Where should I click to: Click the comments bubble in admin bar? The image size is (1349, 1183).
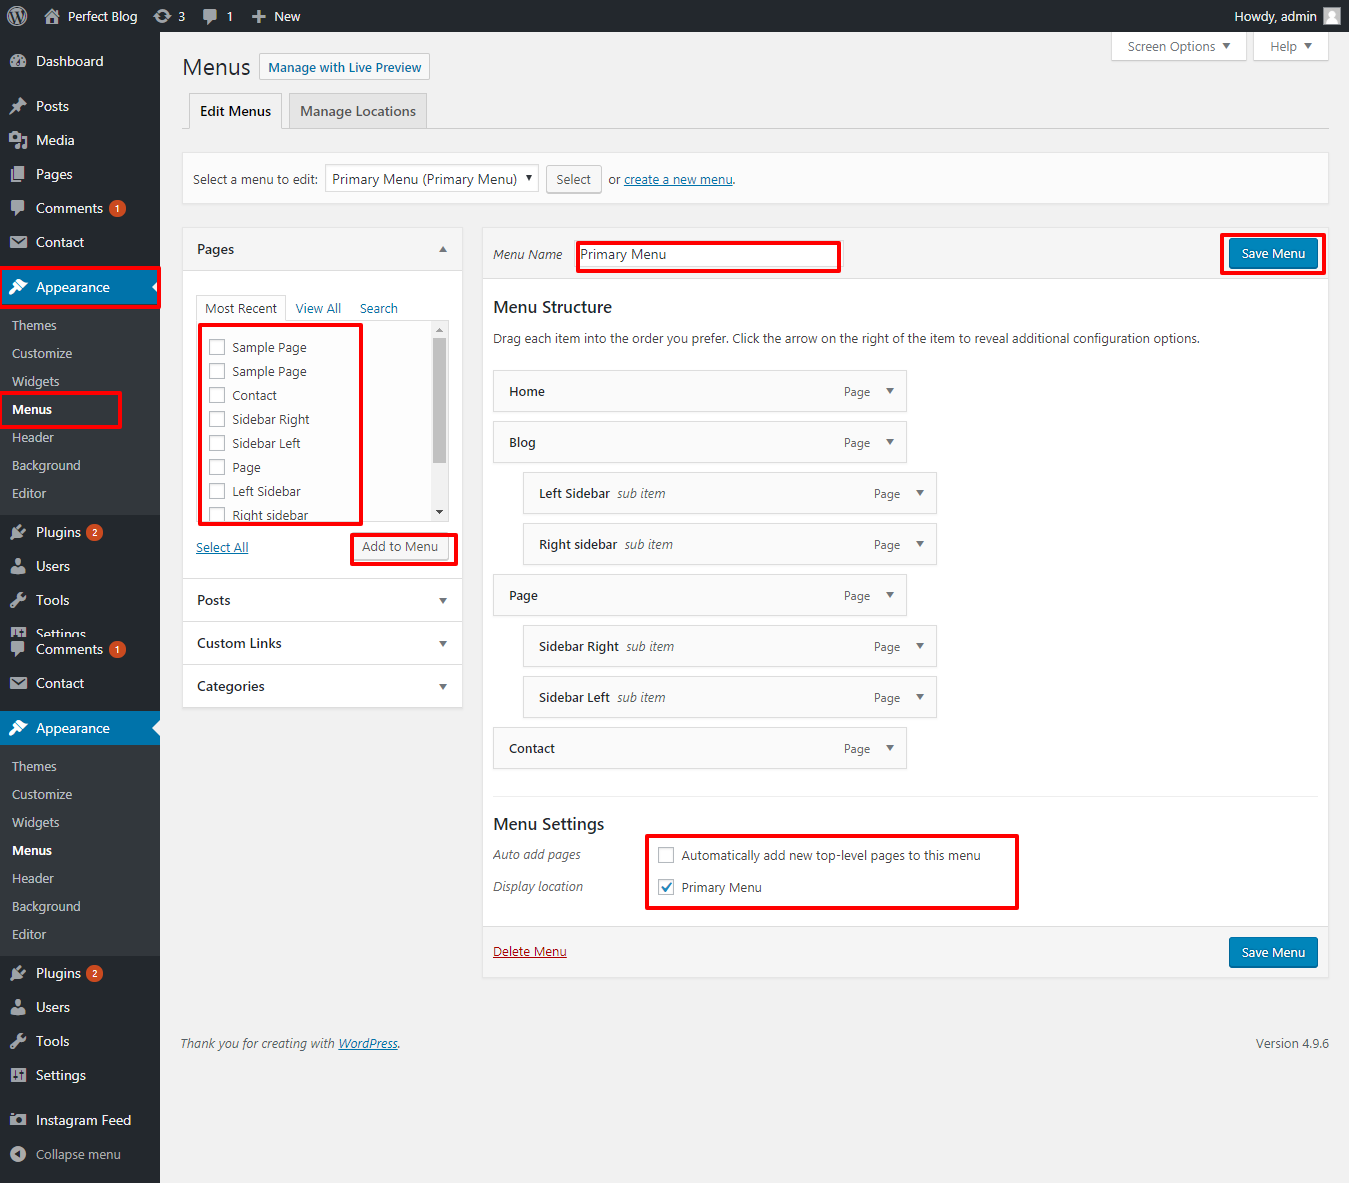210,16
